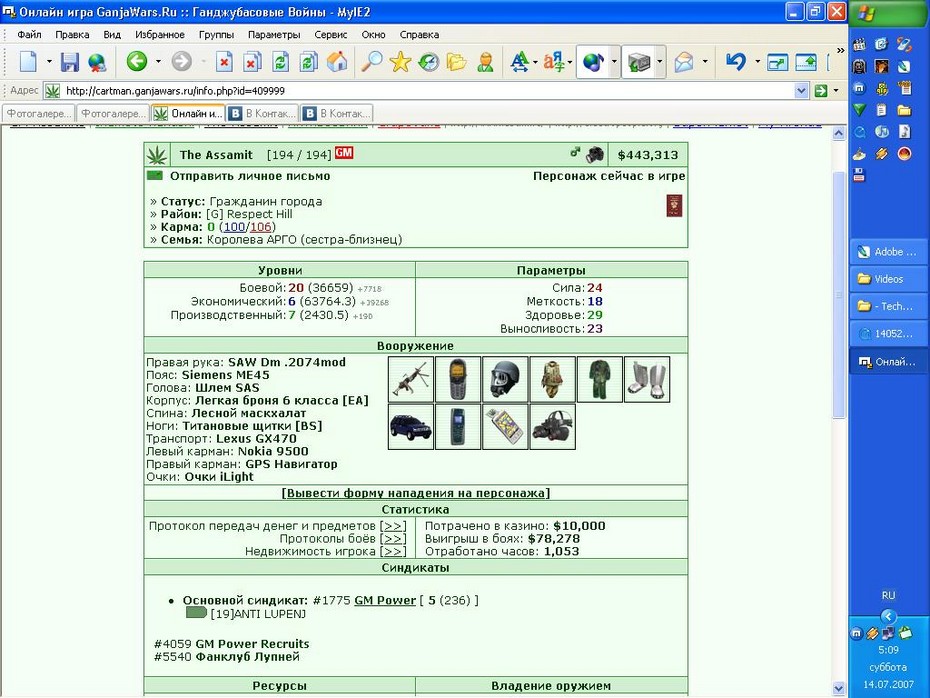Open the address bar dropdown arrow
The image size is (930, 698).
pos(801,91)
